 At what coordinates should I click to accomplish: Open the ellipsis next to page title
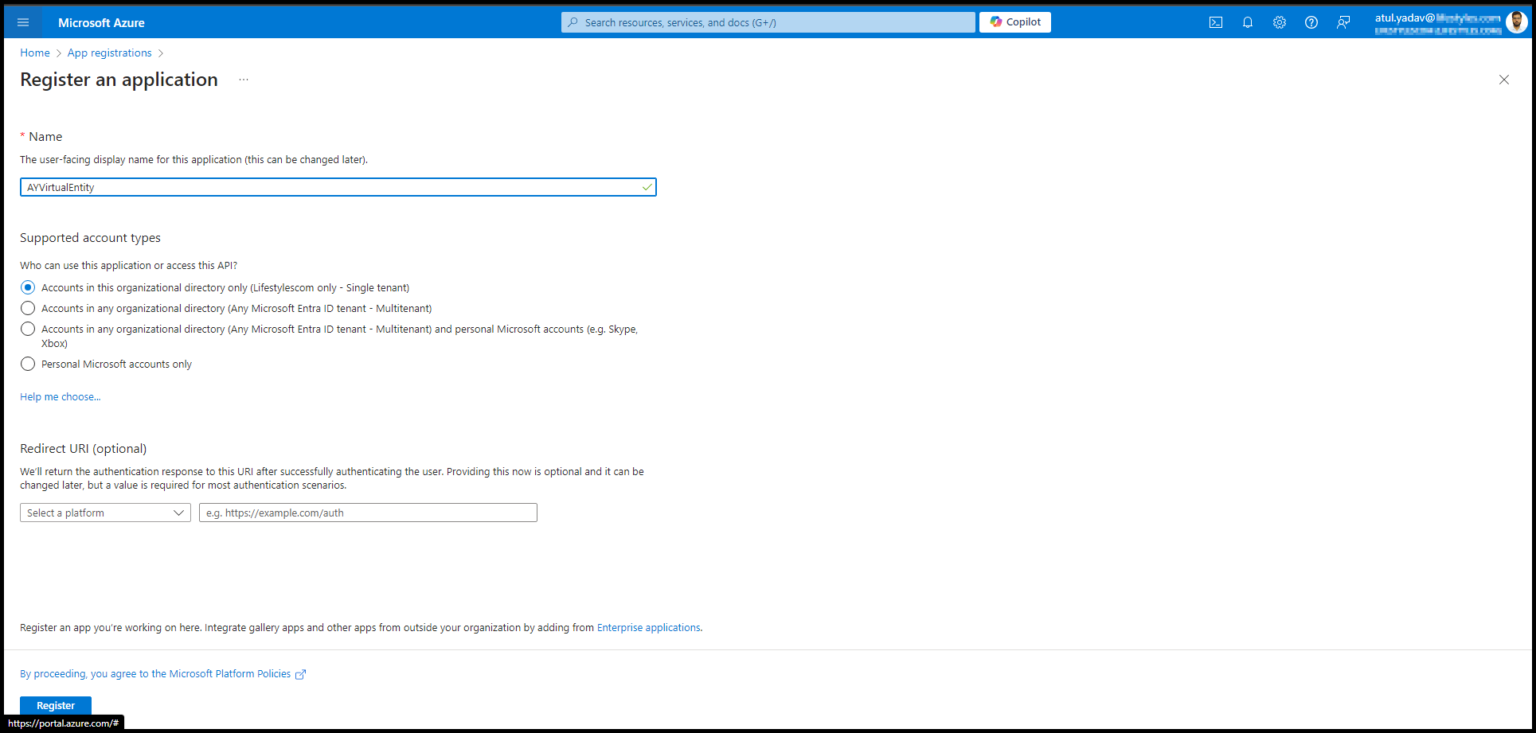[242, 79]
